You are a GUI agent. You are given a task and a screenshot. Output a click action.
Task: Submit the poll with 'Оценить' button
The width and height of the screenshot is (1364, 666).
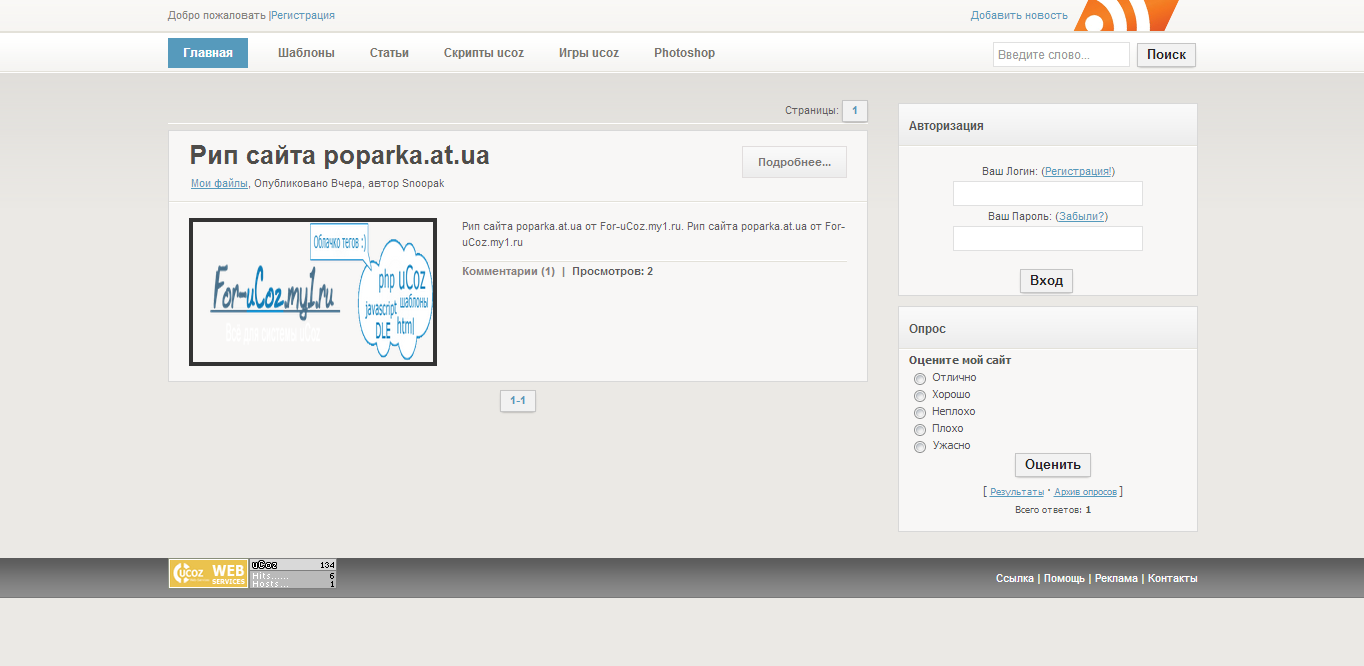click(1053, 464)
